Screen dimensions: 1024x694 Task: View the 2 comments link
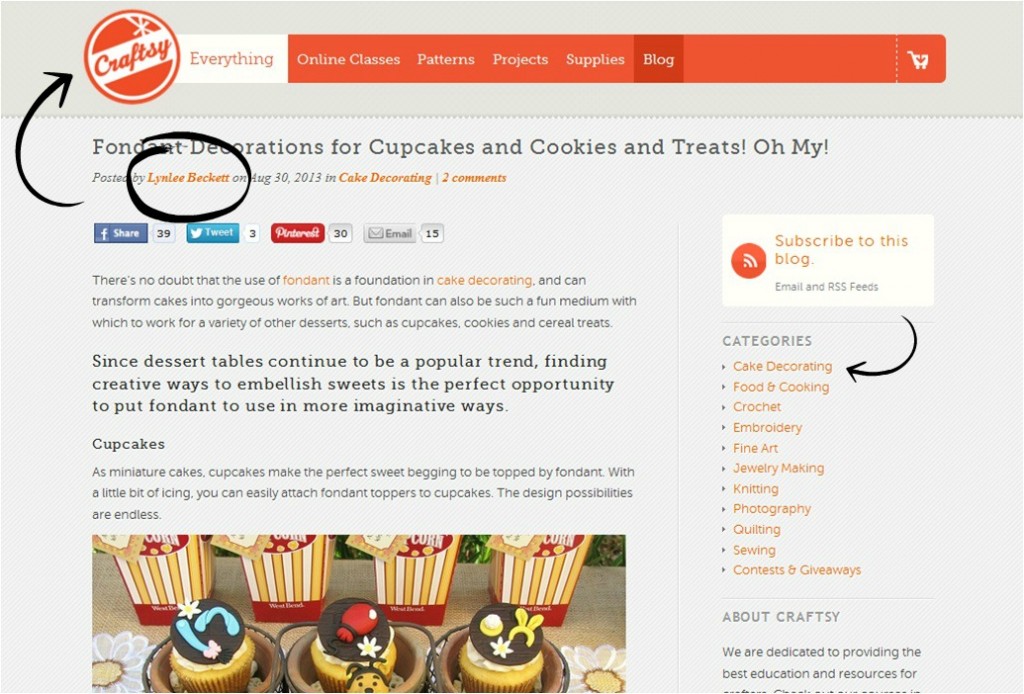tap(474, 178)
